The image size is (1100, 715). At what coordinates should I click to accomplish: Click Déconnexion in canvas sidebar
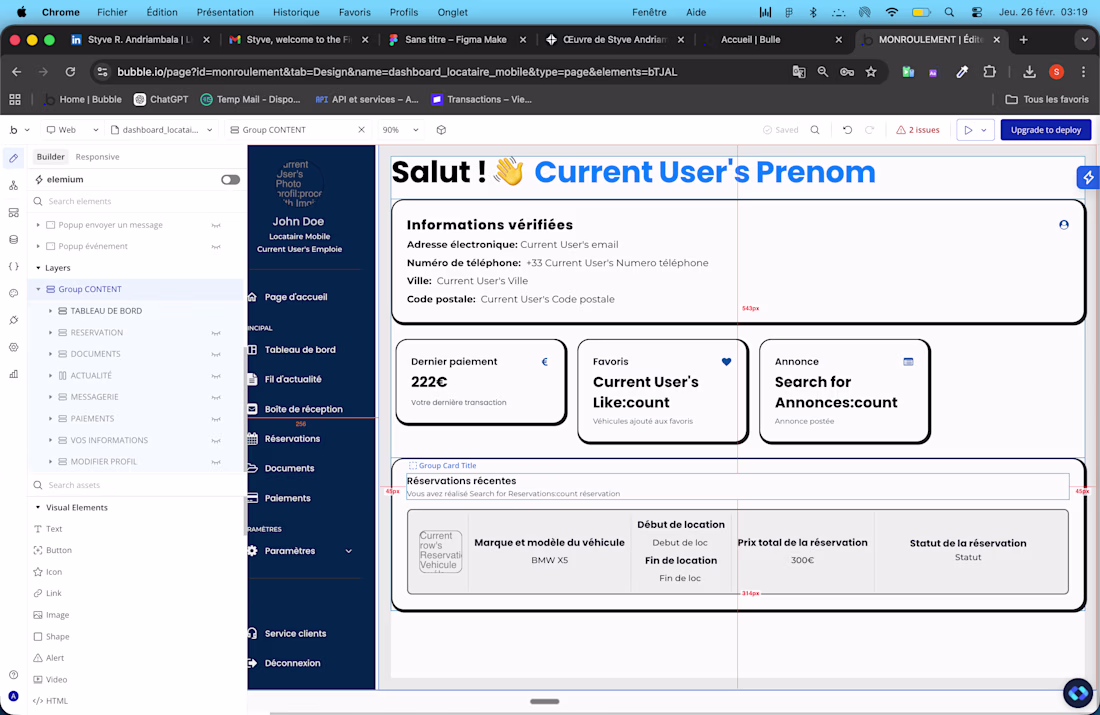(x=292, y=663)
